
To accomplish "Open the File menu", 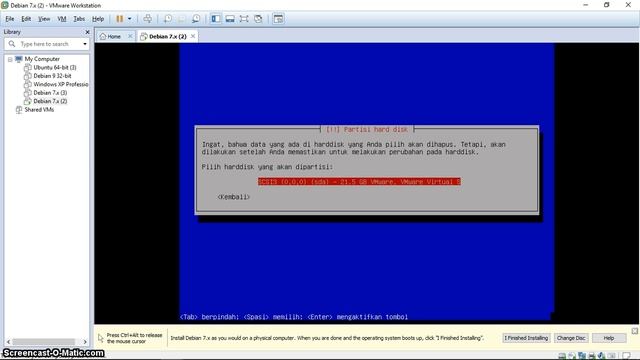I will [x=10, y=19].
